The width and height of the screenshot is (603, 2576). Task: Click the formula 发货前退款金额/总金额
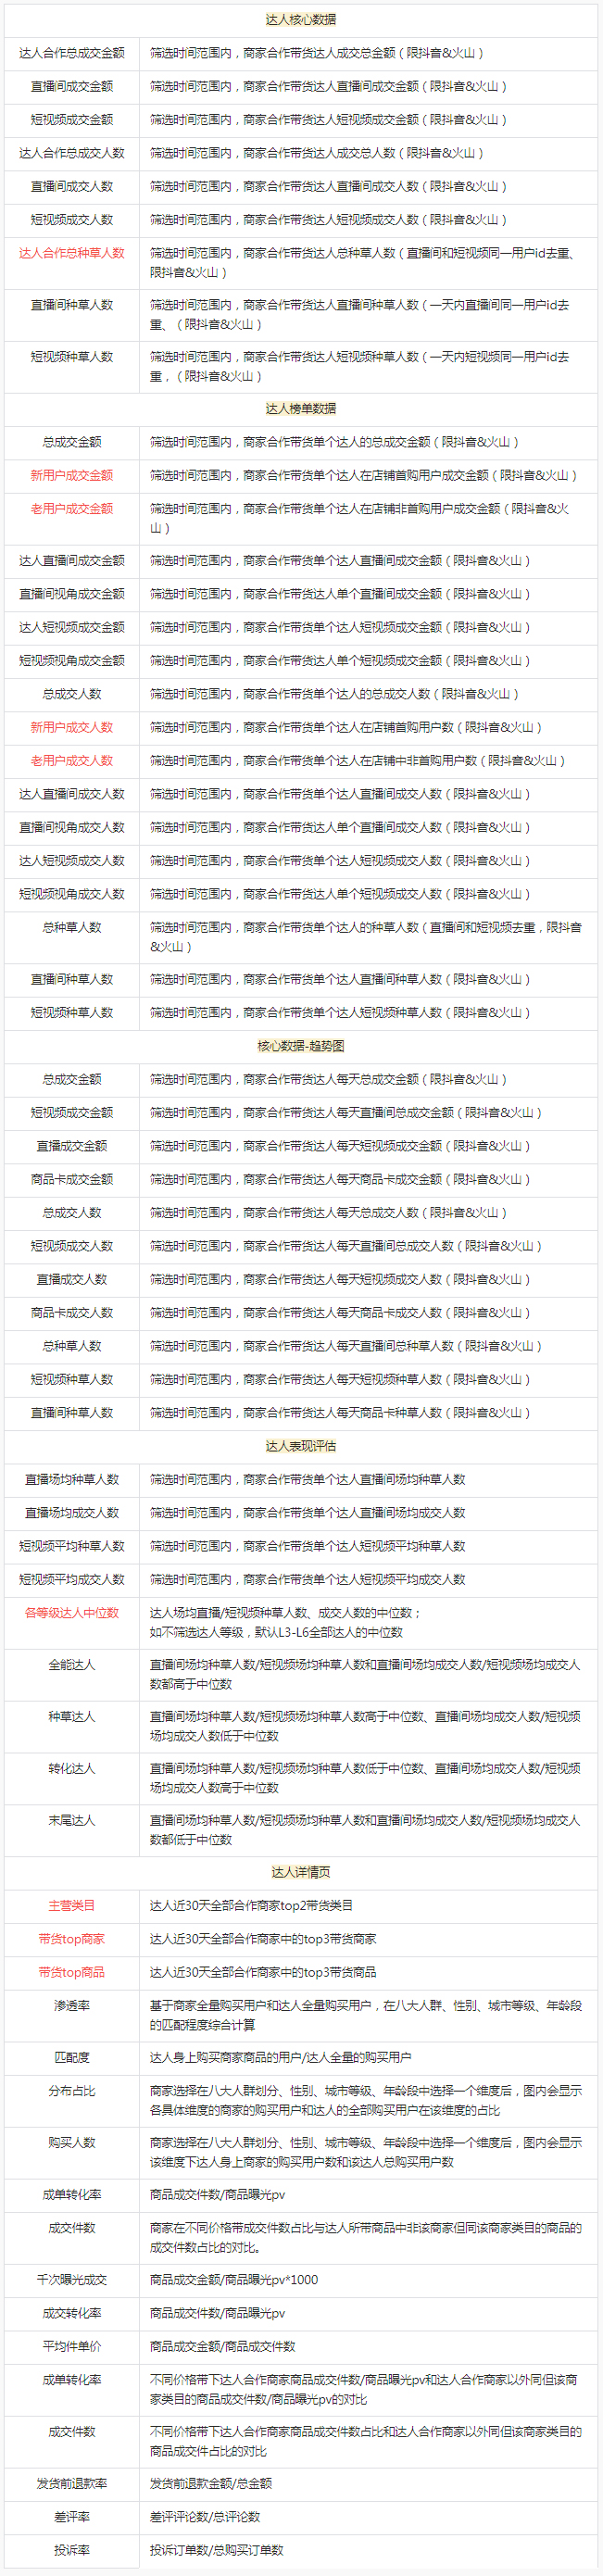211,2483
